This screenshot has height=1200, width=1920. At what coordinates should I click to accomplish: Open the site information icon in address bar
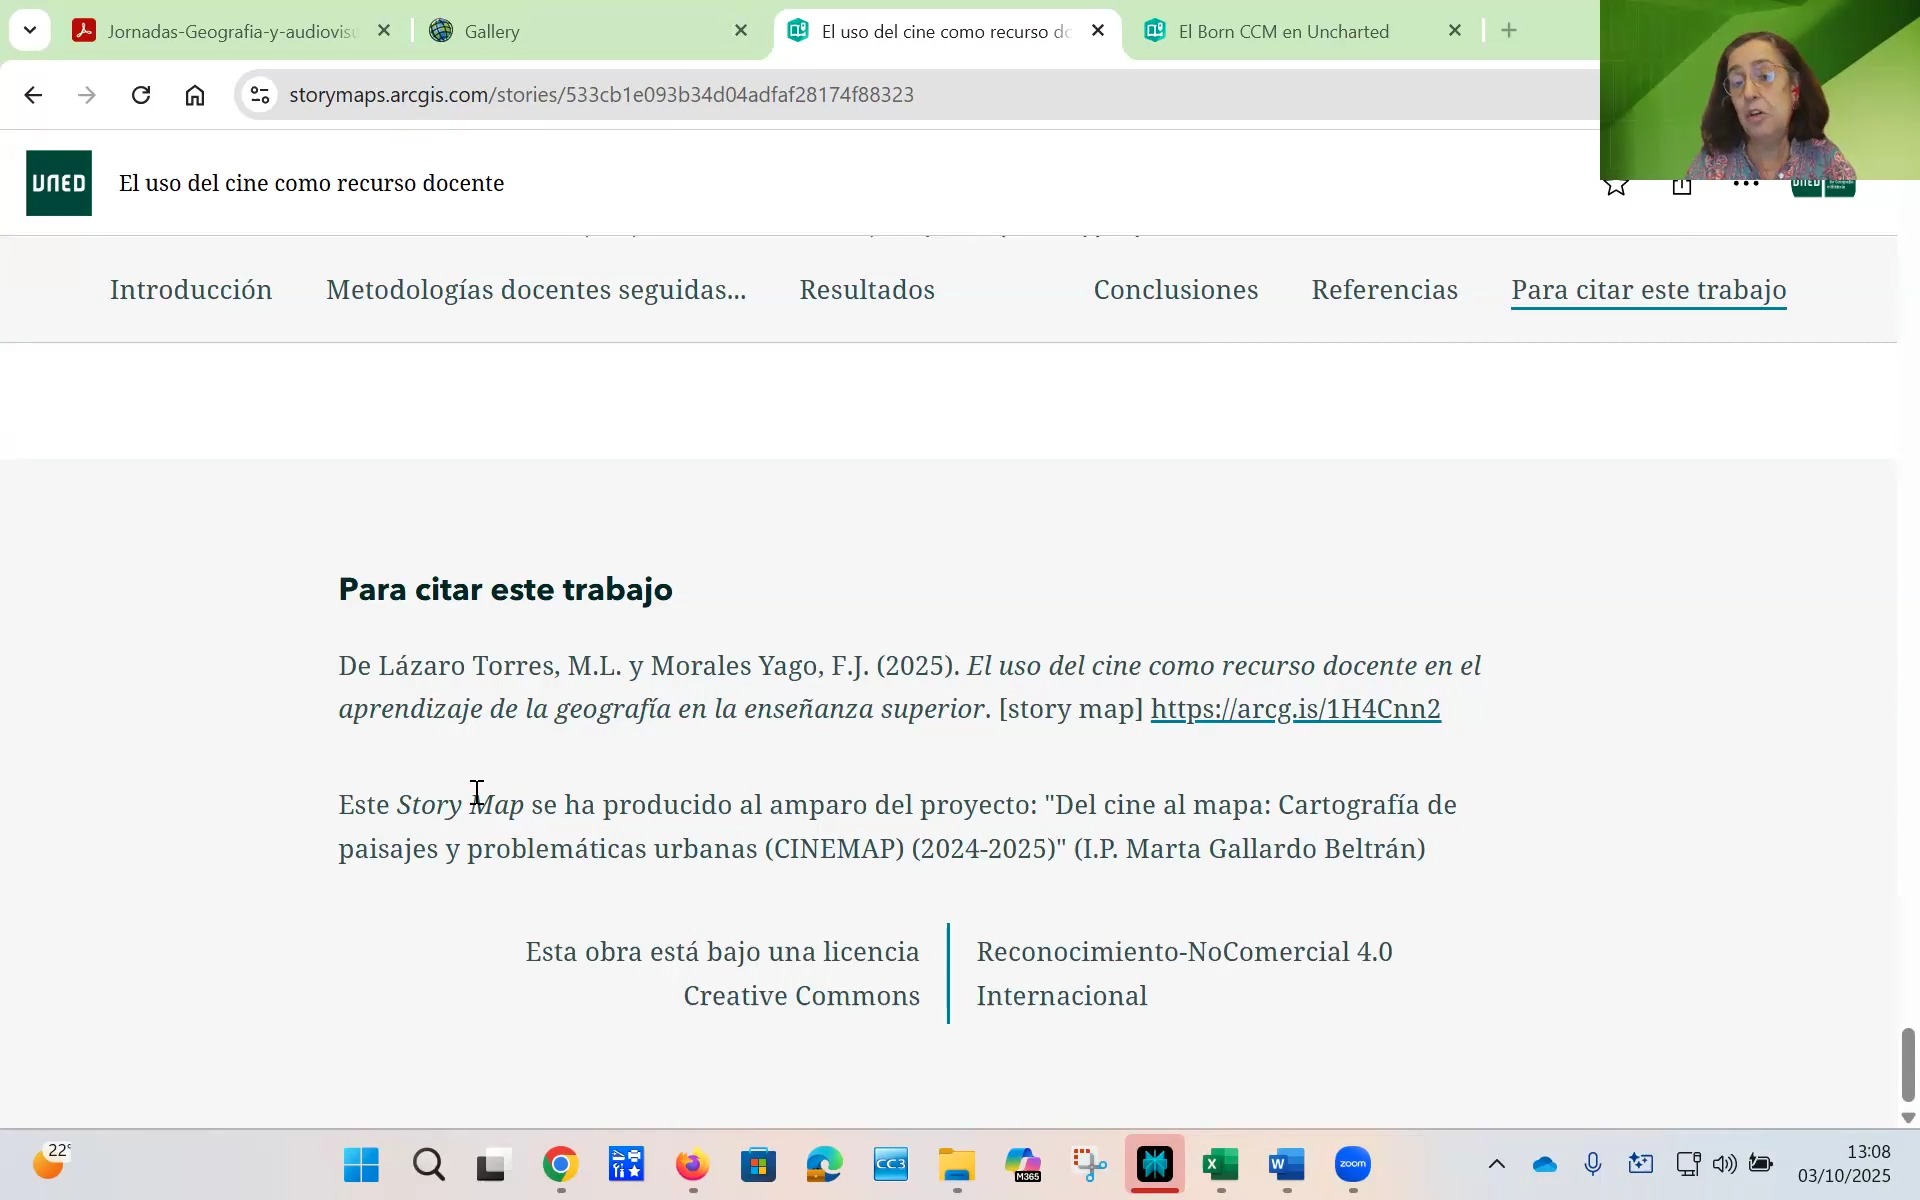pyautogui.click(x=260, y=95)
